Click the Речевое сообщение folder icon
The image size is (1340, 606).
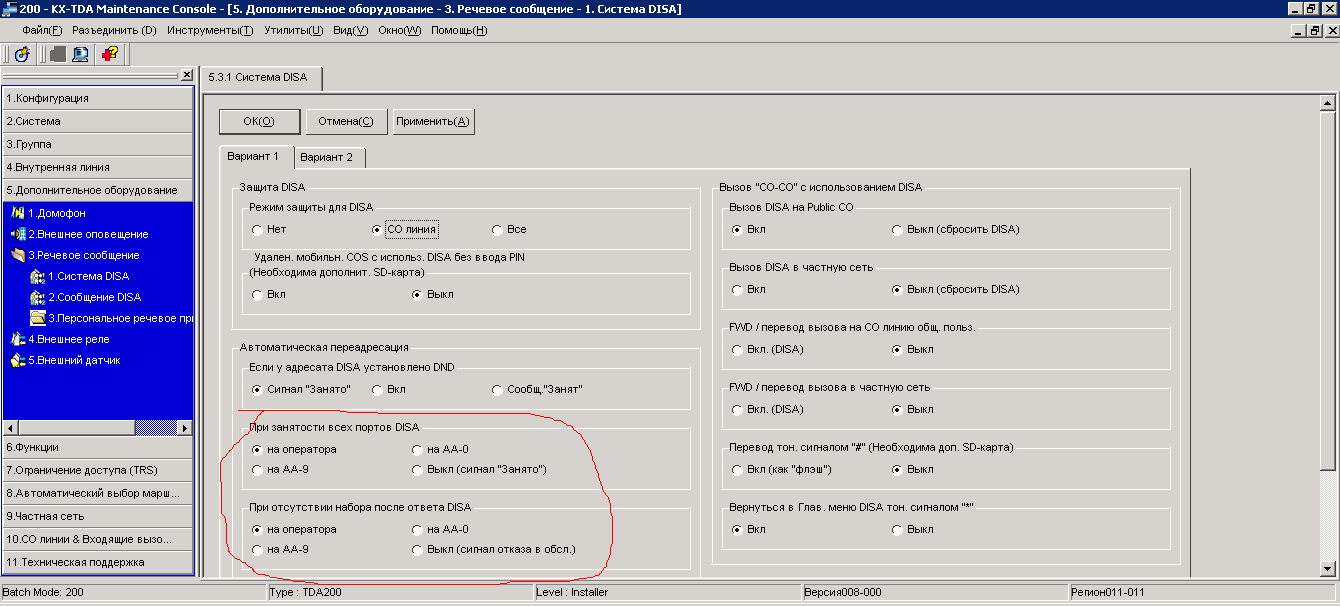point(18,255)
